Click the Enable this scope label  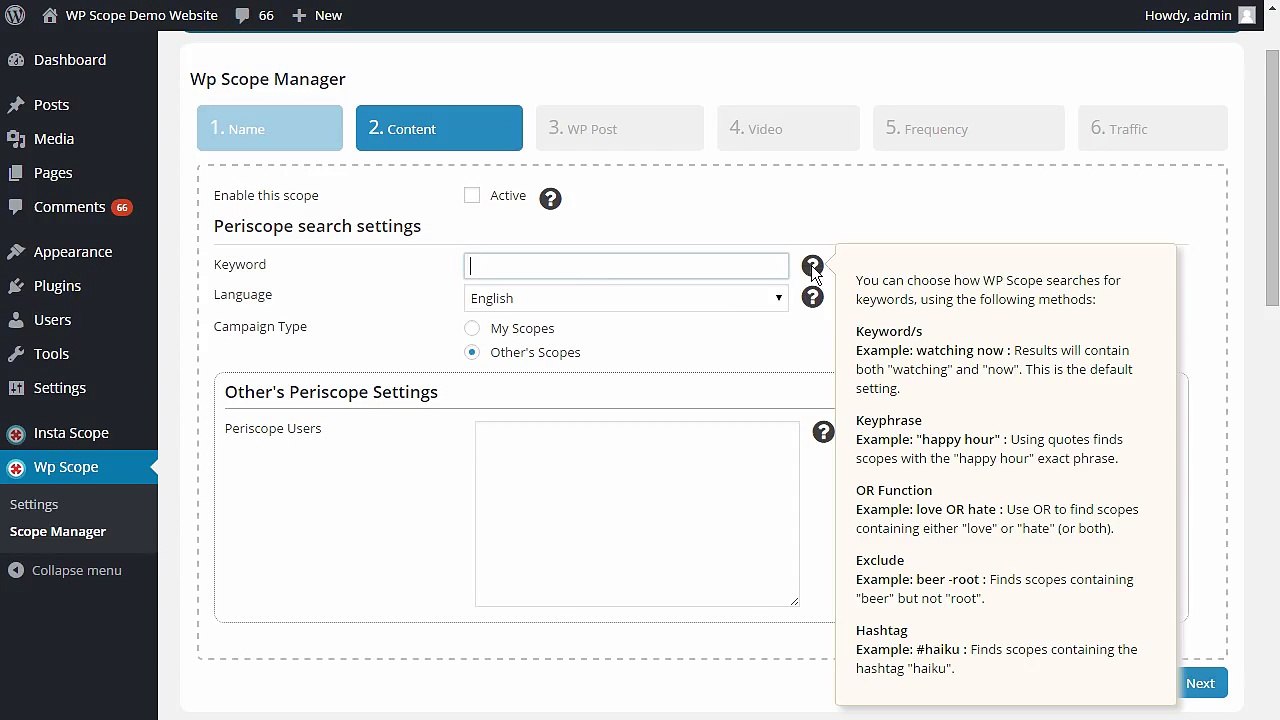click(x=266, y=195)
